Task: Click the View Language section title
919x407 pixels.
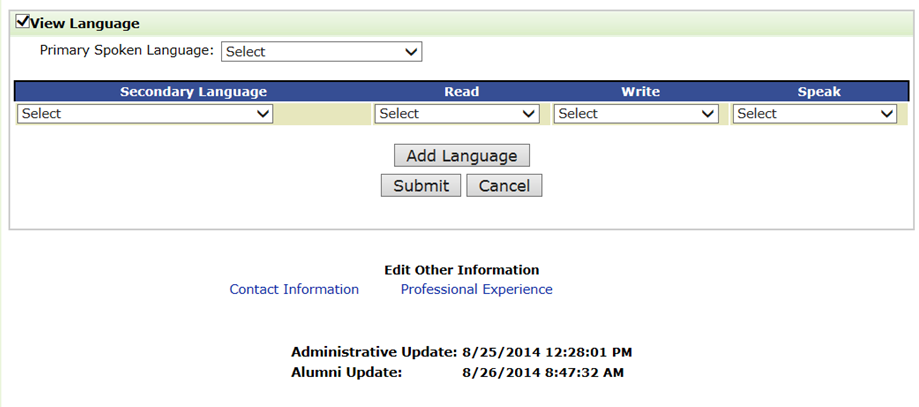Action: (x=85, y=23)
